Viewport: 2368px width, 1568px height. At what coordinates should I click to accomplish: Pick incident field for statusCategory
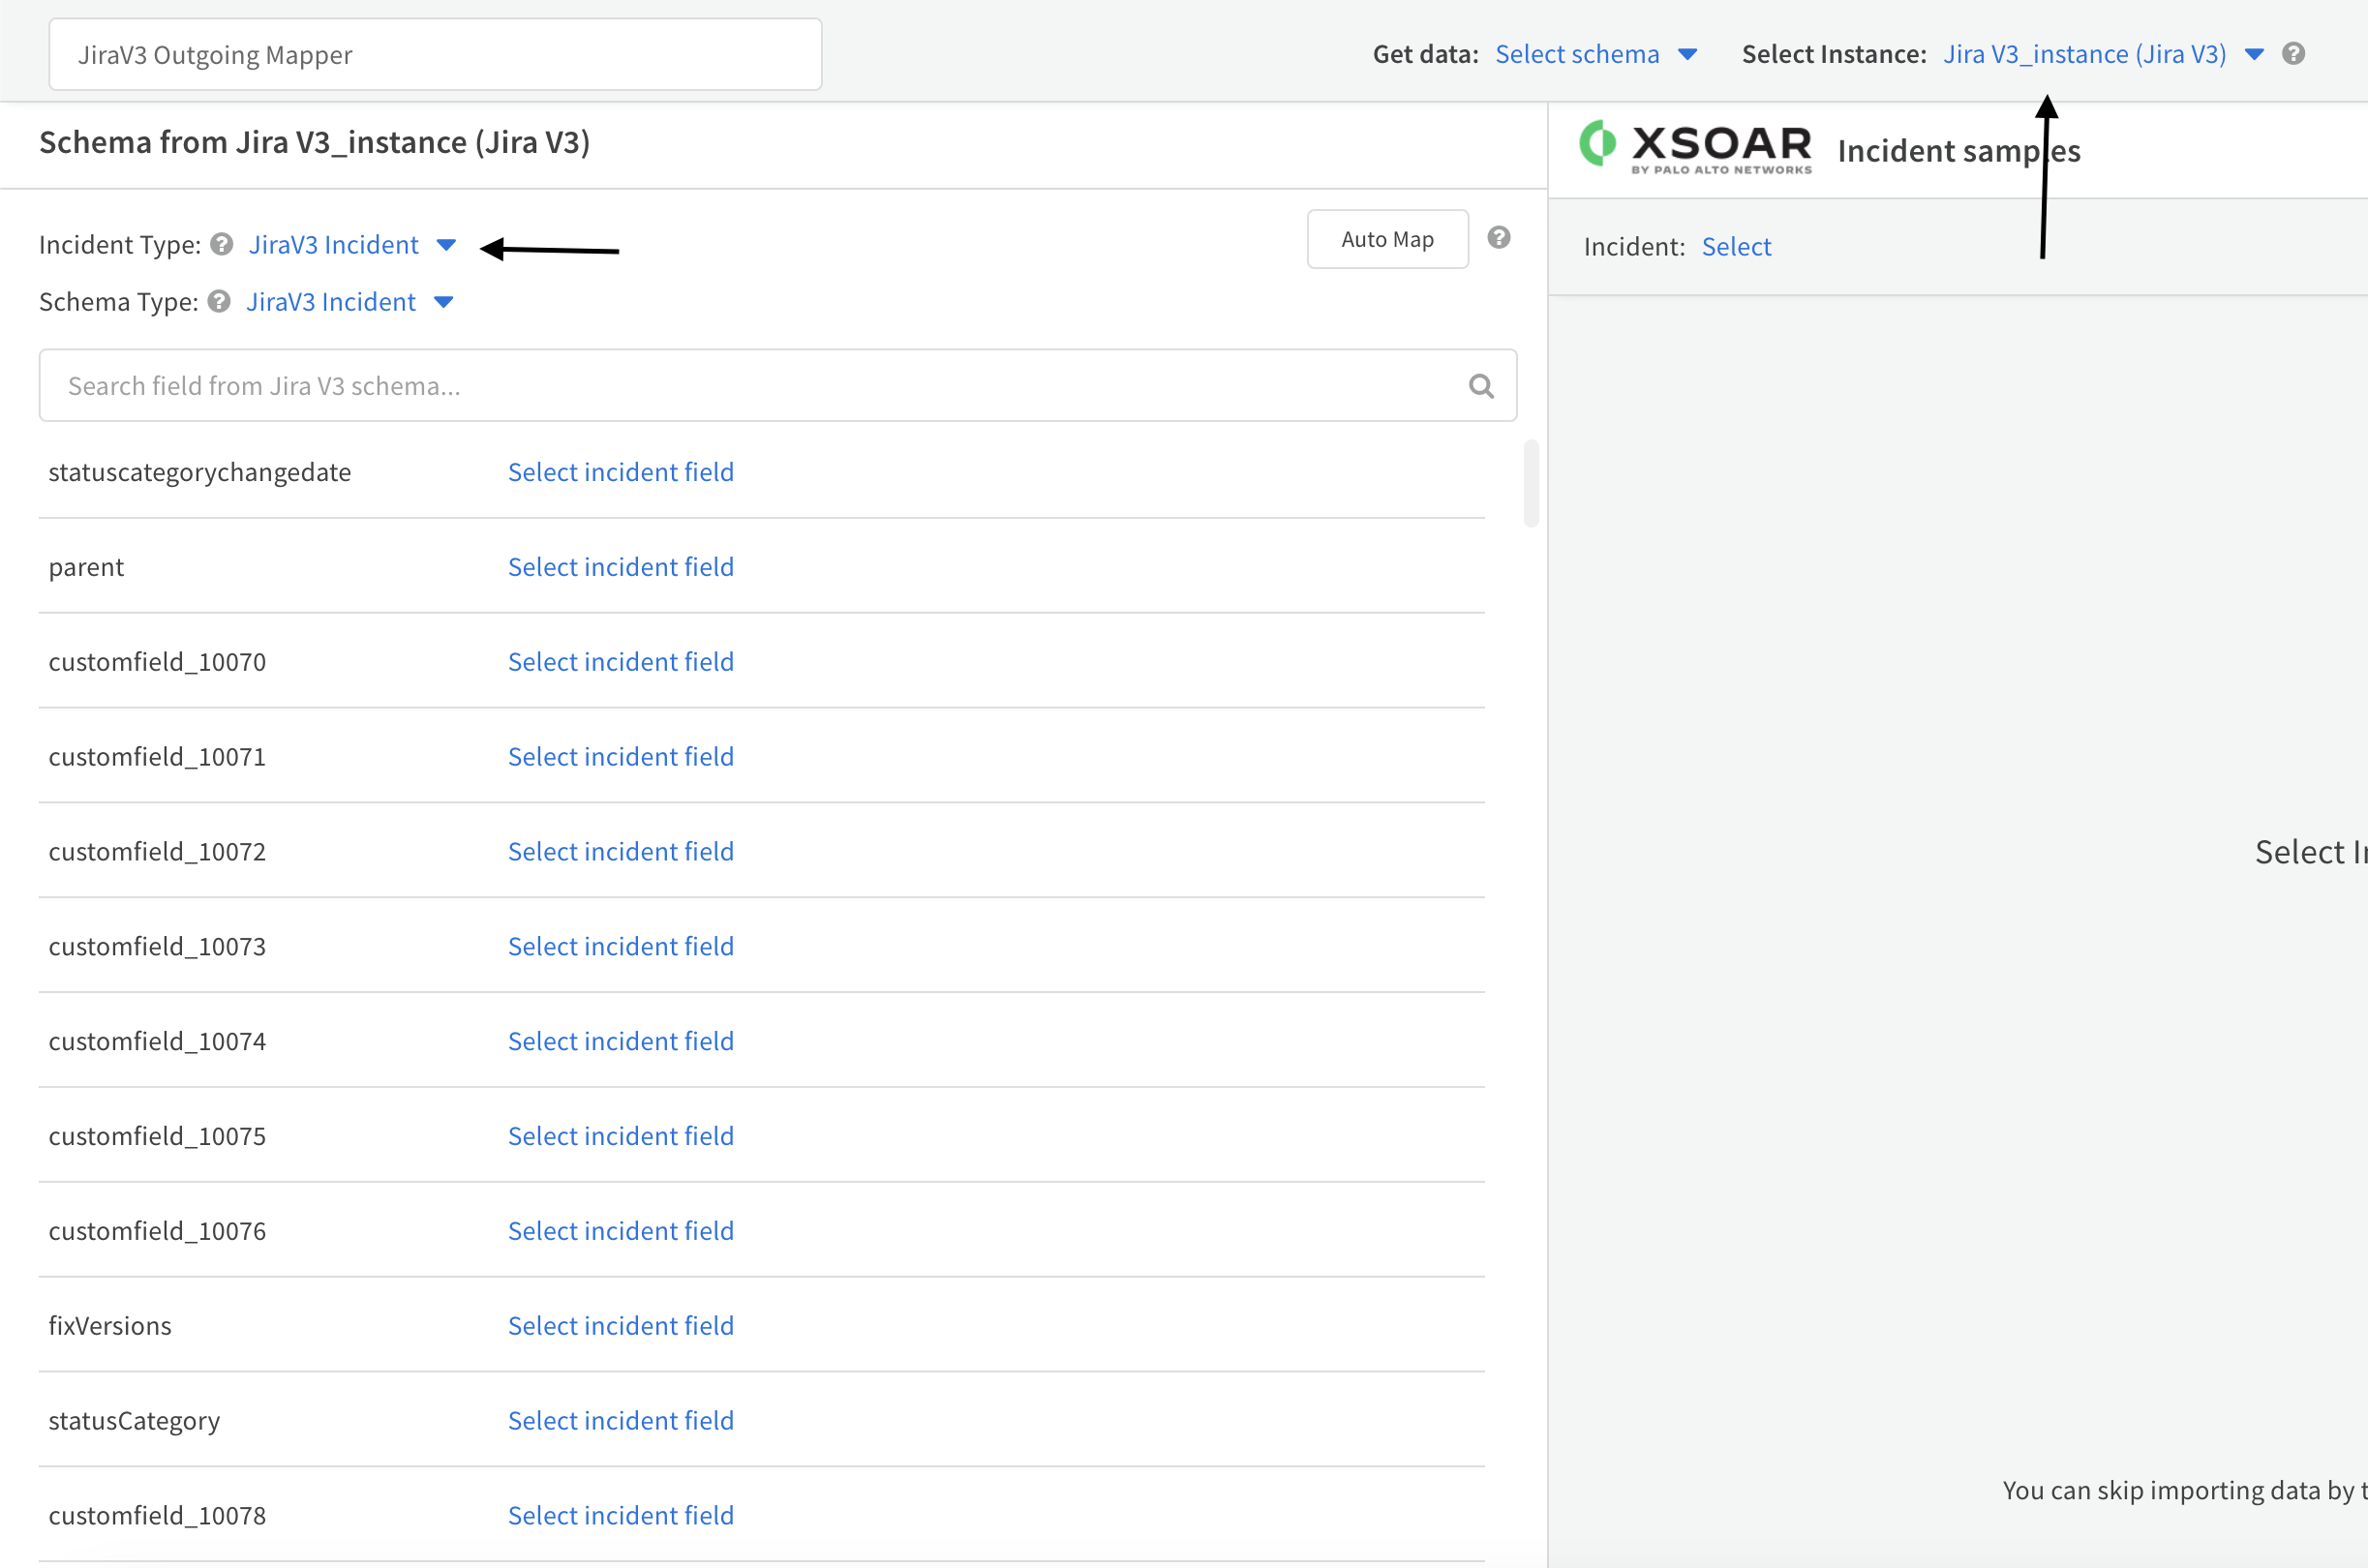[620, 1420]
